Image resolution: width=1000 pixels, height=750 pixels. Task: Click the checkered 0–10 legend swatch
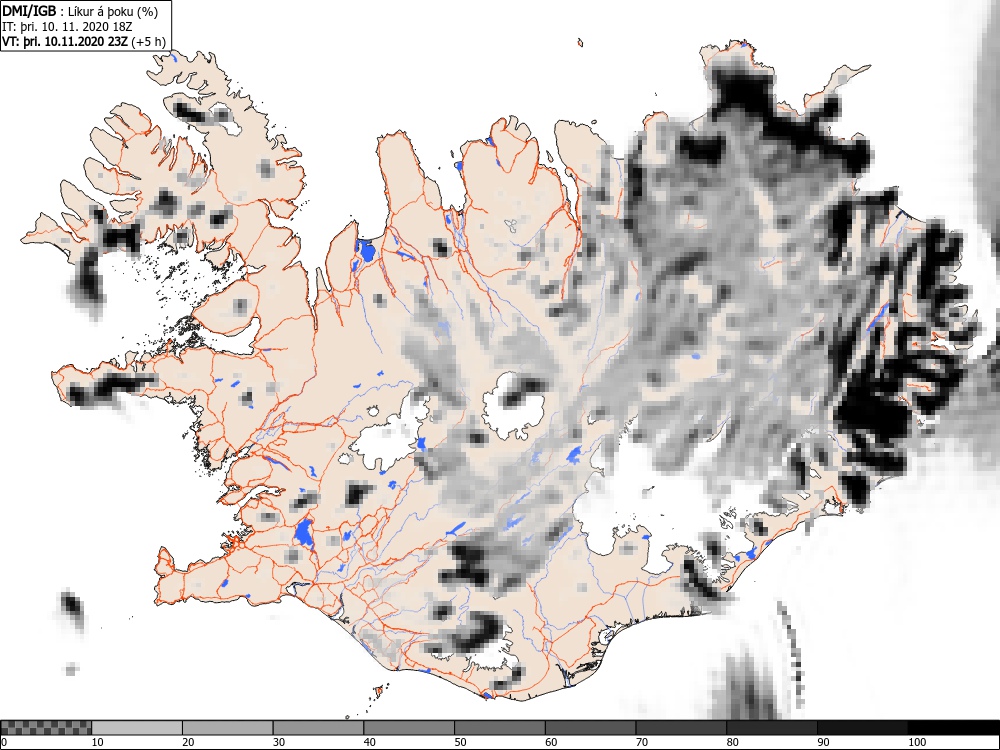pyautogui.click(x=46, y=728)
